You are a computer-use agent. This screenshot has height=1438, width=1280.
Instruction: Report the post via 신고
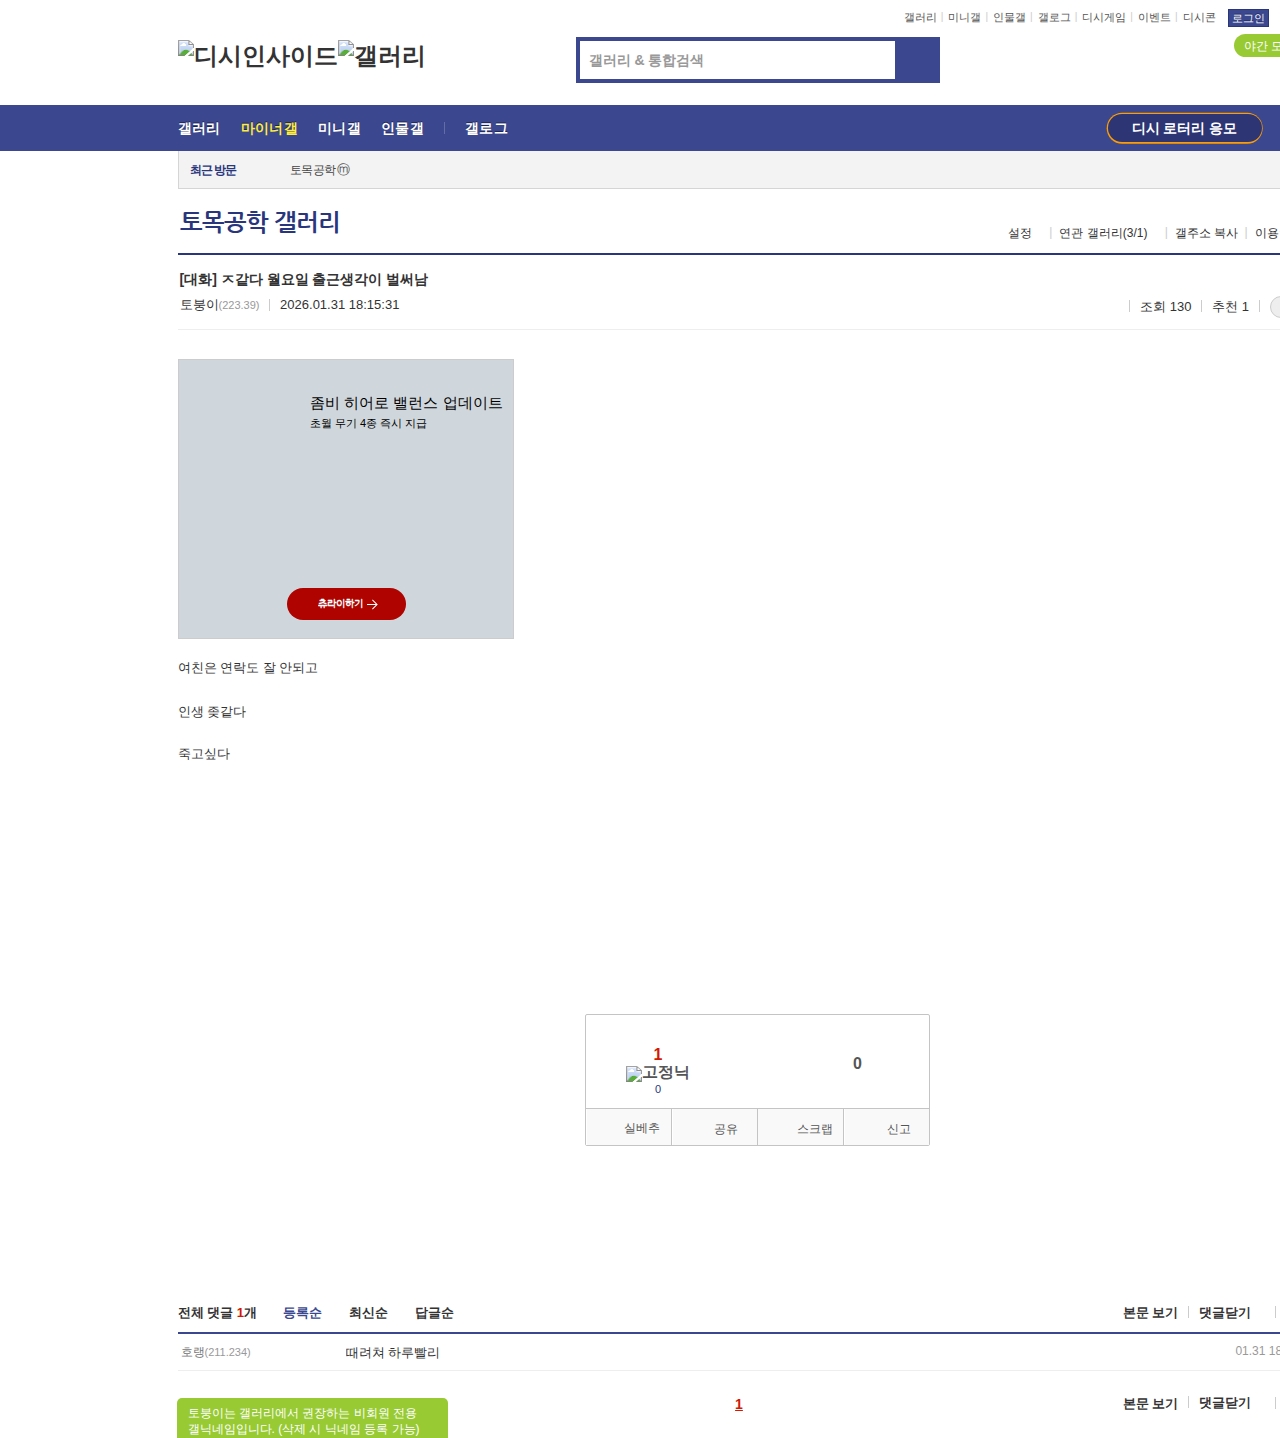tap(898, 1128)
